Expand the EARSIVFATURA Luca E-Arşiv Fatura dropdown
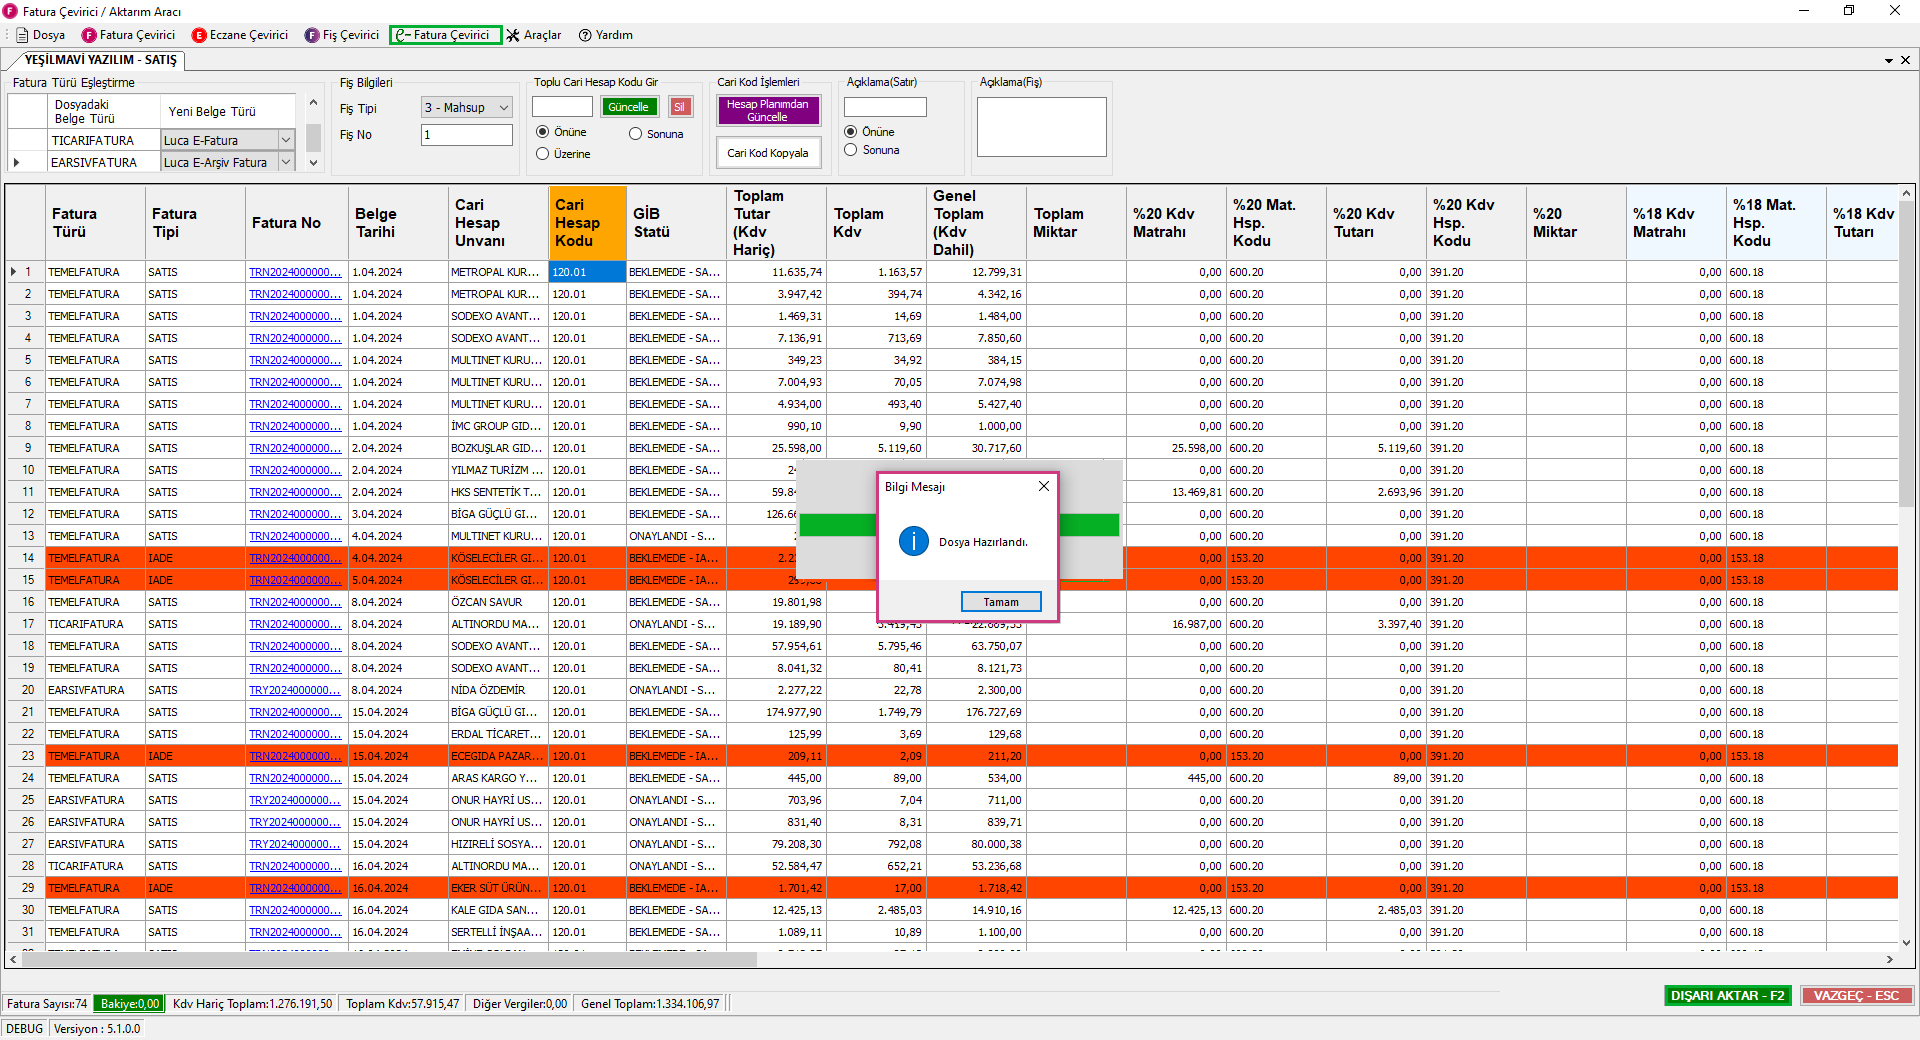This screenshot has width=1920, height=1040. click(286, 162)
